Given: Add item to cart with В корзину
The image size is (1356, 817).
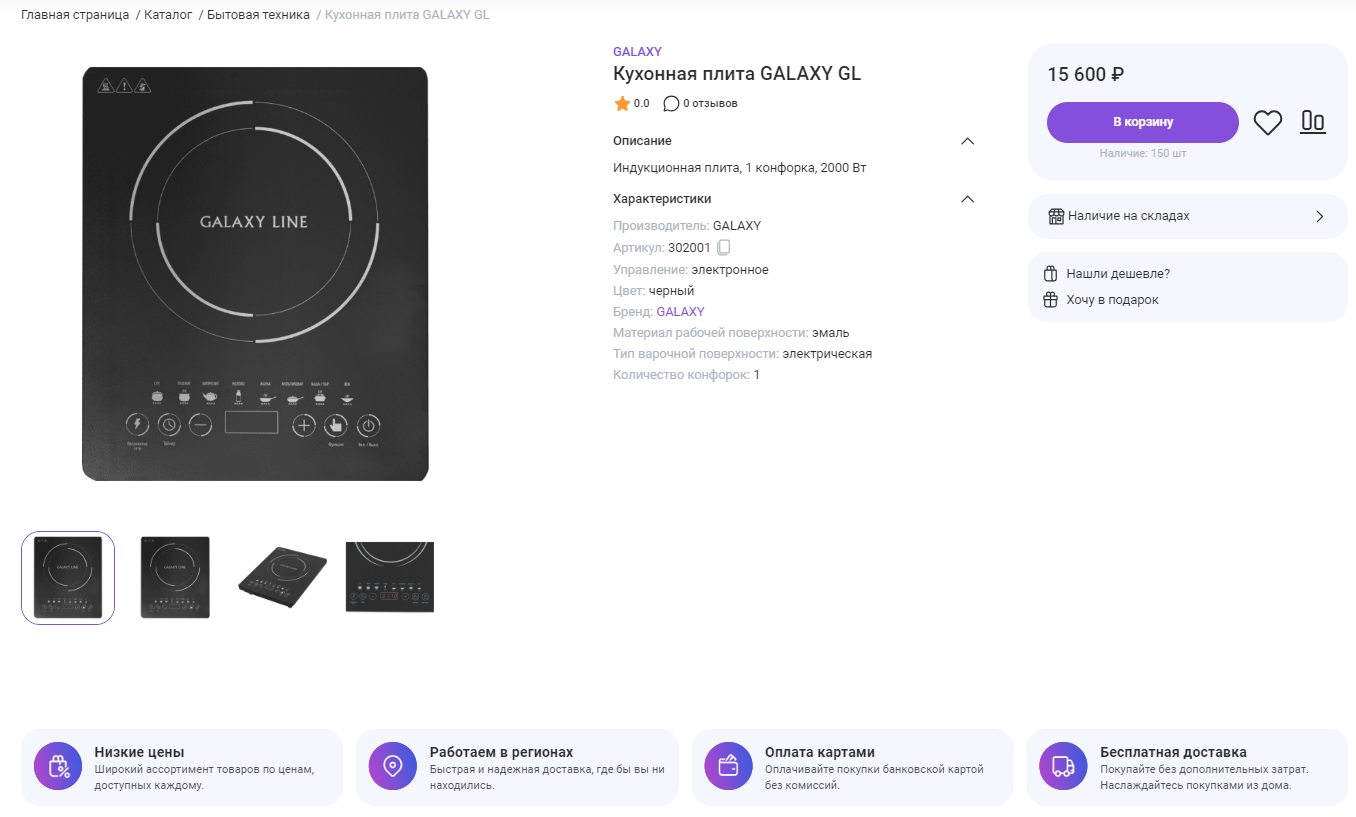Looking at the screenshot, I should (1143, 122).
